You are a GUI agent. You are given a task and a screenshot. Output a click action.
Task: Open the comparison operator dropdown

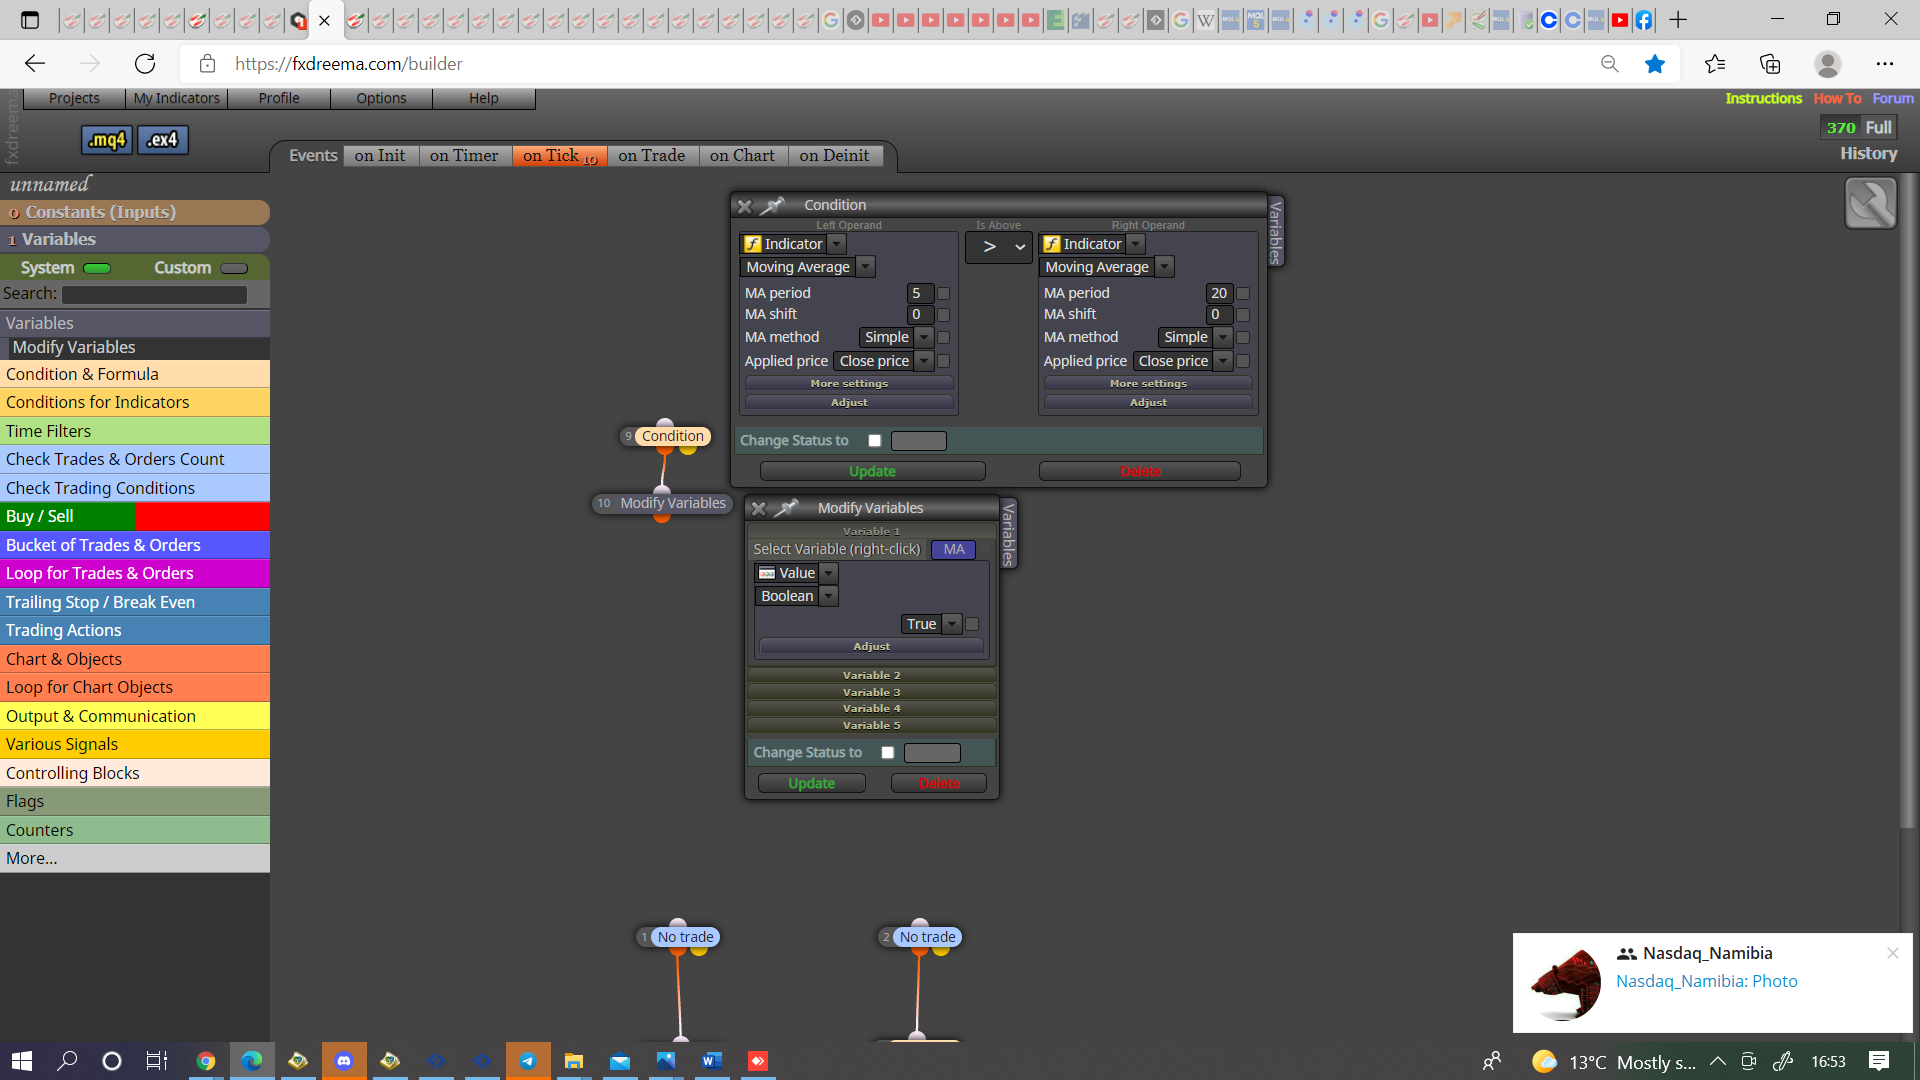pyautogui.click(x=998, y=247)
